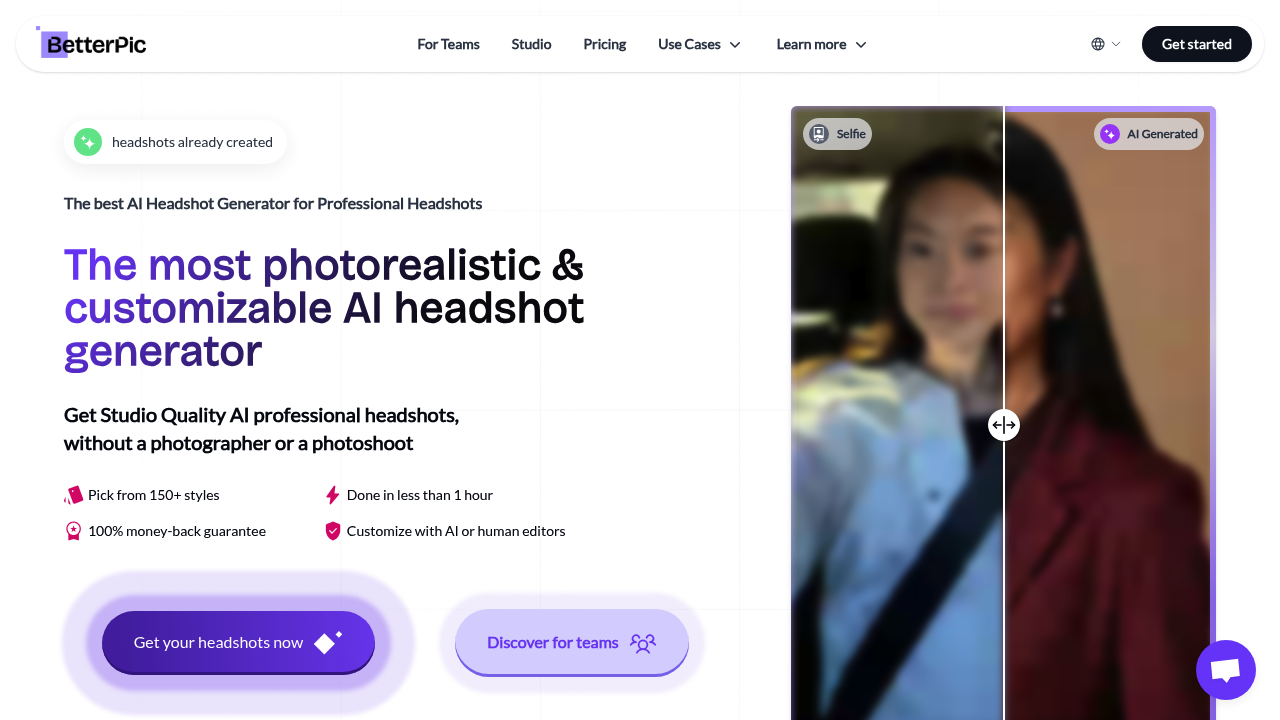The height and width of the screenshot is (720, 1280).
Task: Click the lightning bolt icon
Action: point(332,495)
